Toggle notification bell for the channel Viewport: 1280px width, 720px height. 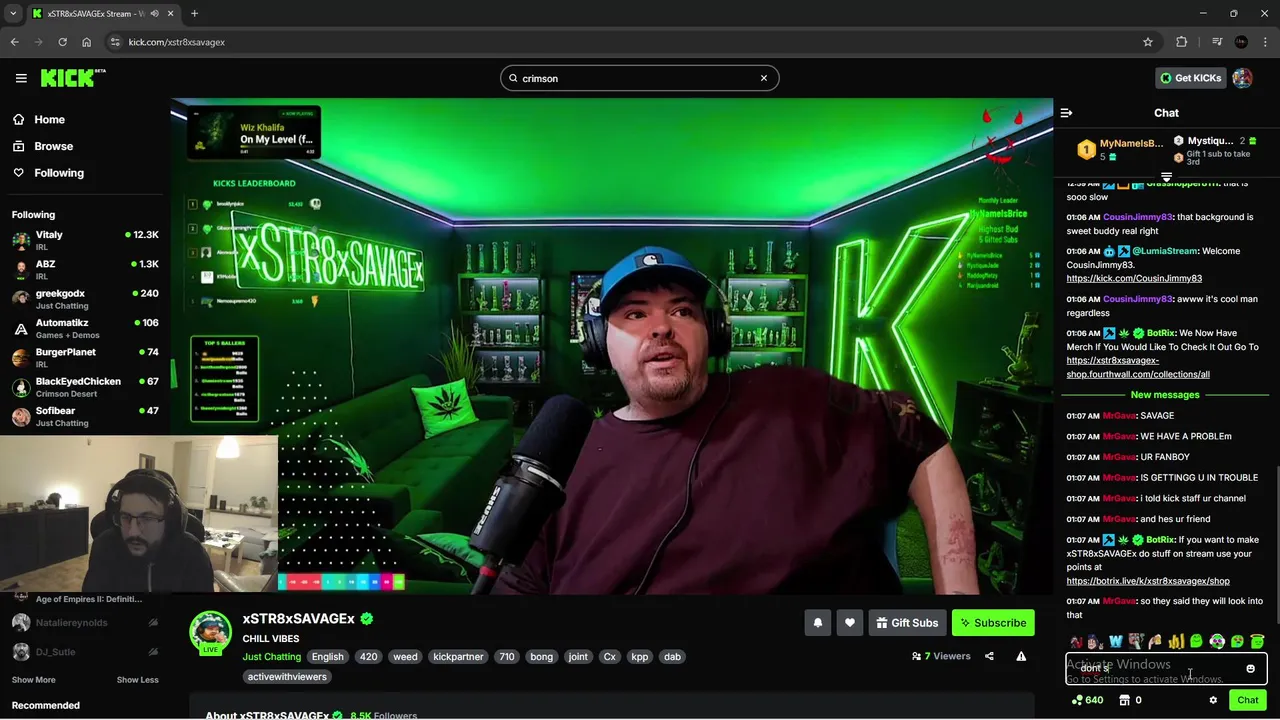pos(817,623)
